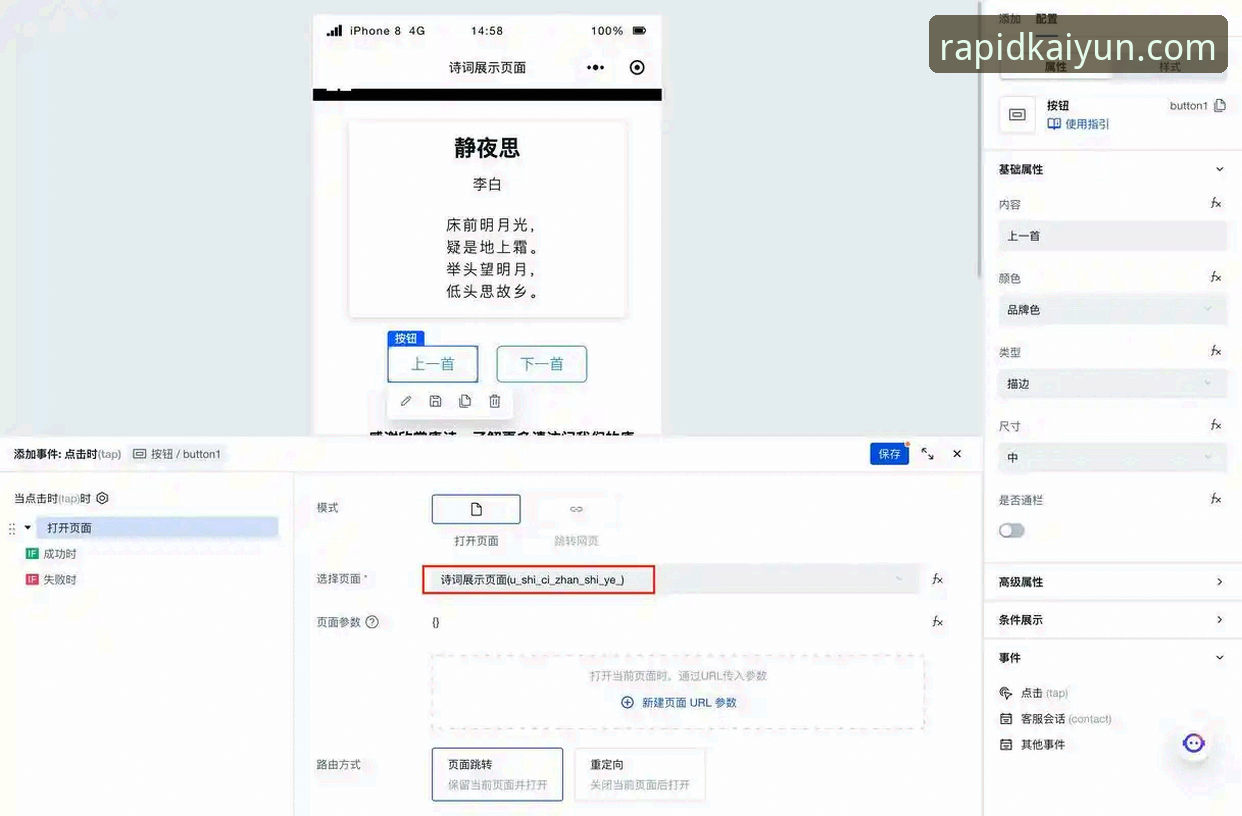1242x816 pixels.
Task: Click the 客服会话 (contact) event entry
Action: tap(1055, 719)
